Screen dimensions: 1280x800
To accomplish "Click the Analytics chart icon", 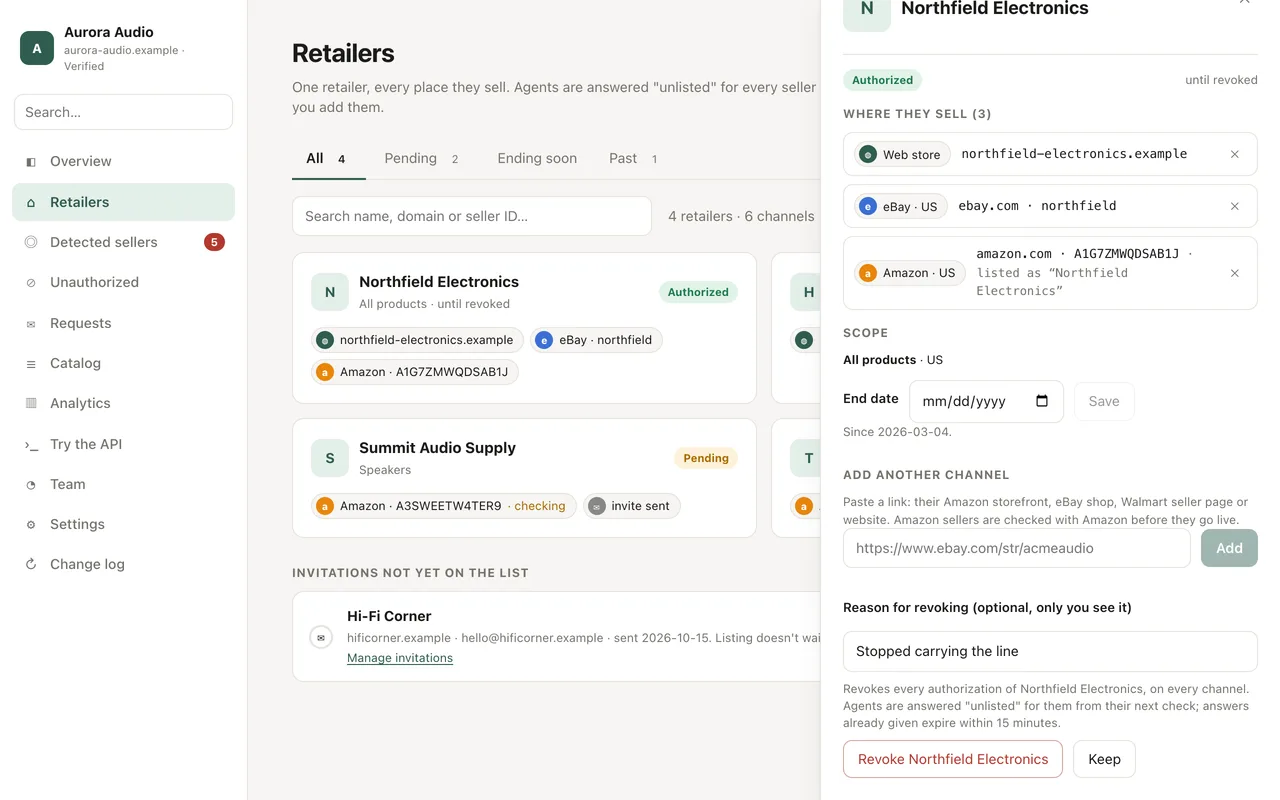I will pos(31,404).
